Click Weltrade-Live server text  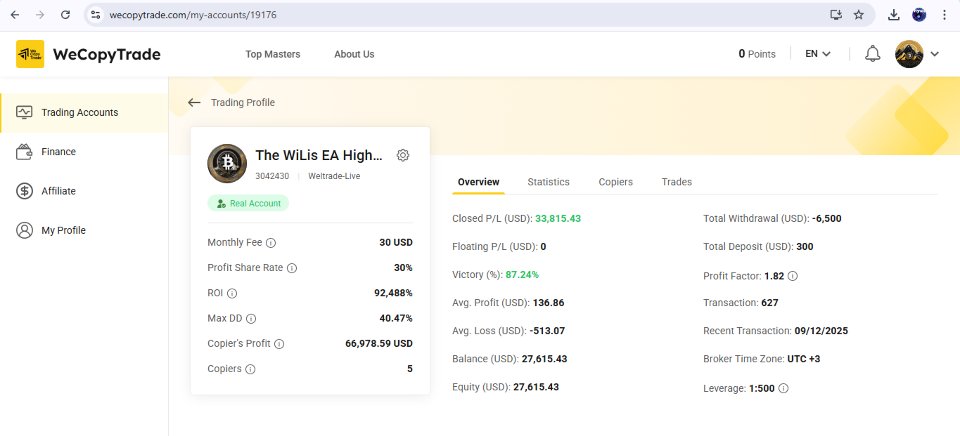pos(334,176)
